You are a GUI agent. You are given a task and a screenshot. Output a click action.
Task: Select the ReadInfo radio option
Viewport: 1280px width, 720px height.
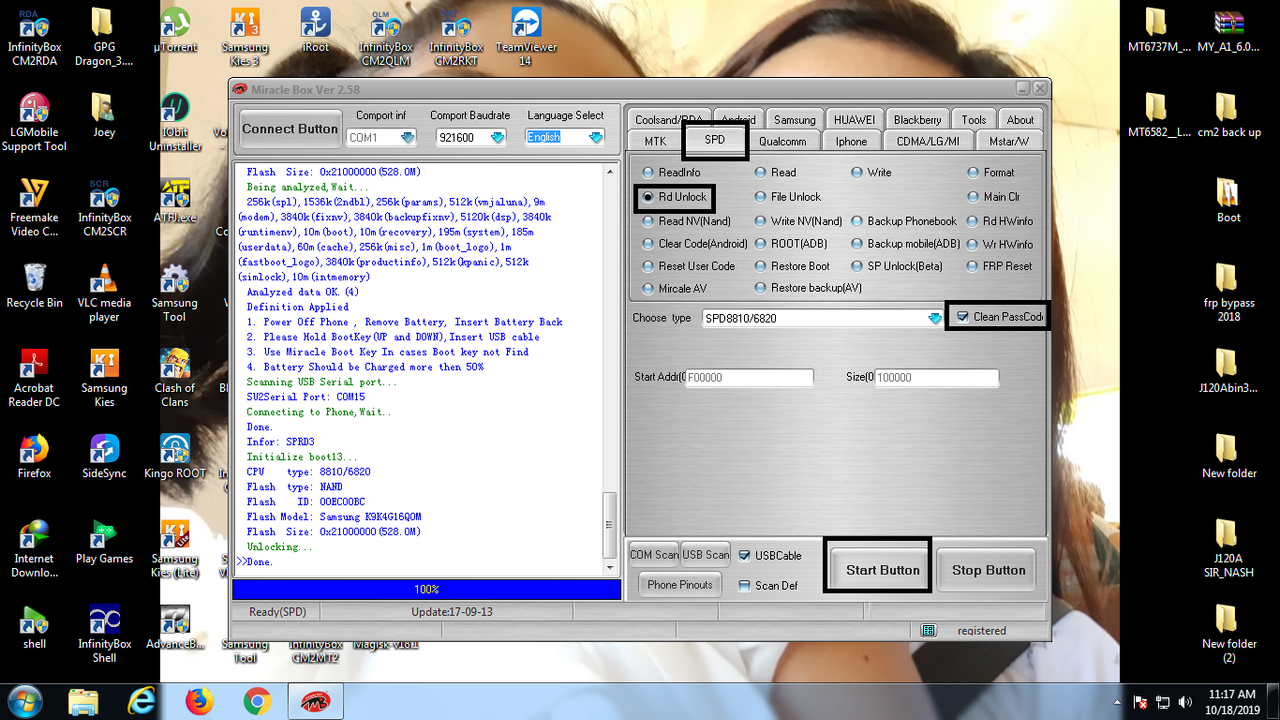coord(671,173)
